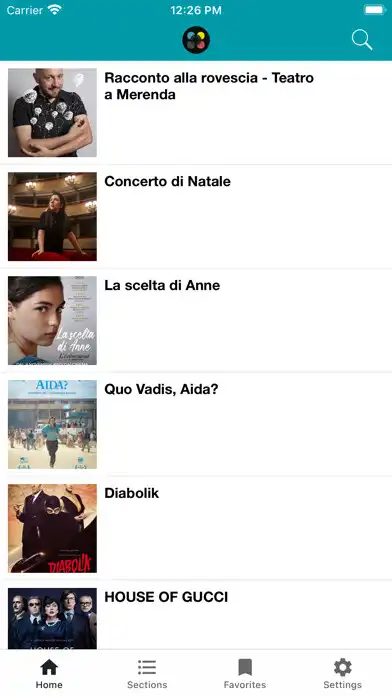Open the Settings gear icon
This screenshot has width=392, height=696.
(343, 667)
